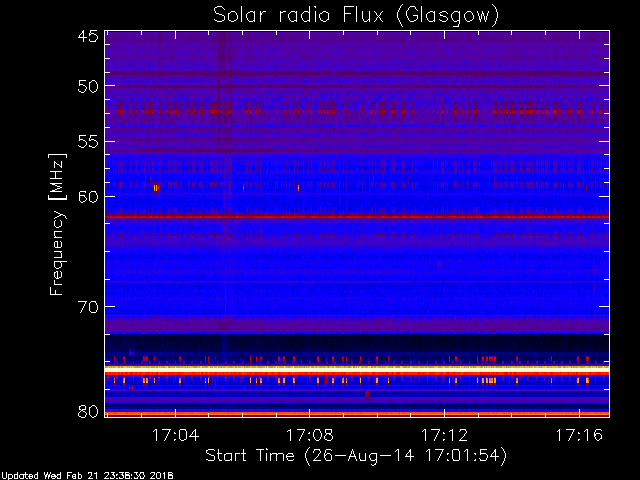This screenshot has height=480, width=640.
Task: Select the 55 frequency axis label
Action: pyautogui.click(x=88, y=142)
